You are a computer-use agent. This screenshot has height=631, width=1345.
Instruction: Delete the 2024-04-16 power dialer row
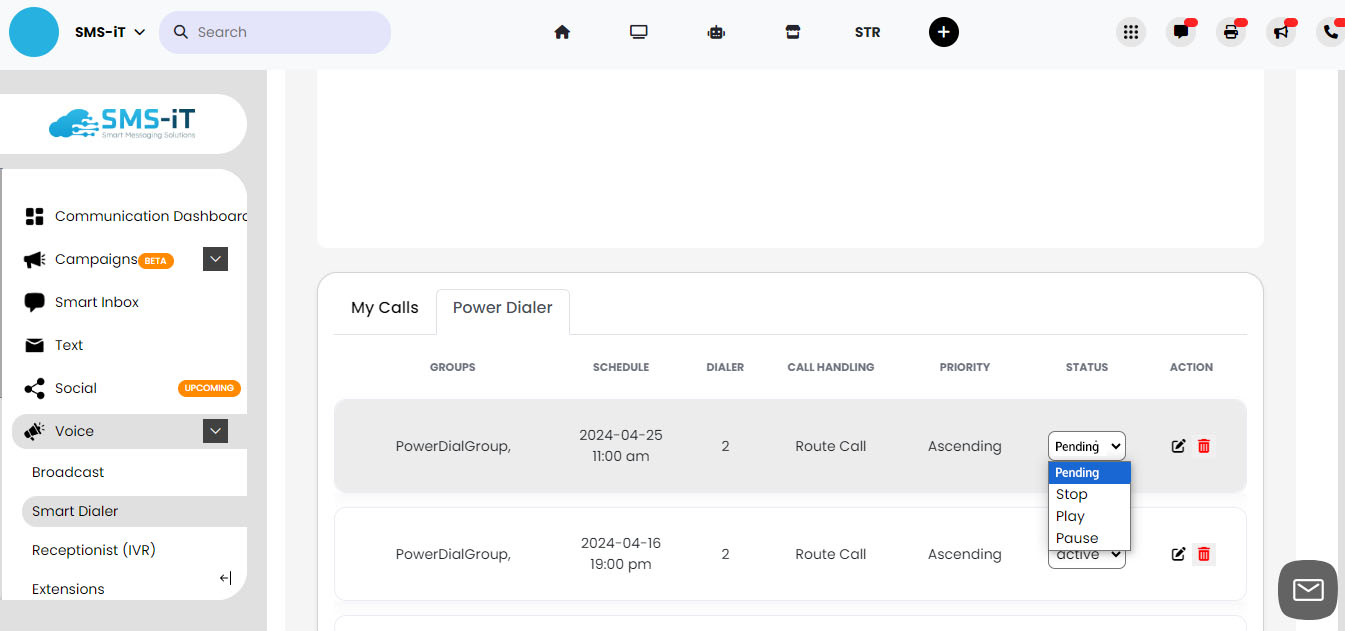coord(1204,554)
